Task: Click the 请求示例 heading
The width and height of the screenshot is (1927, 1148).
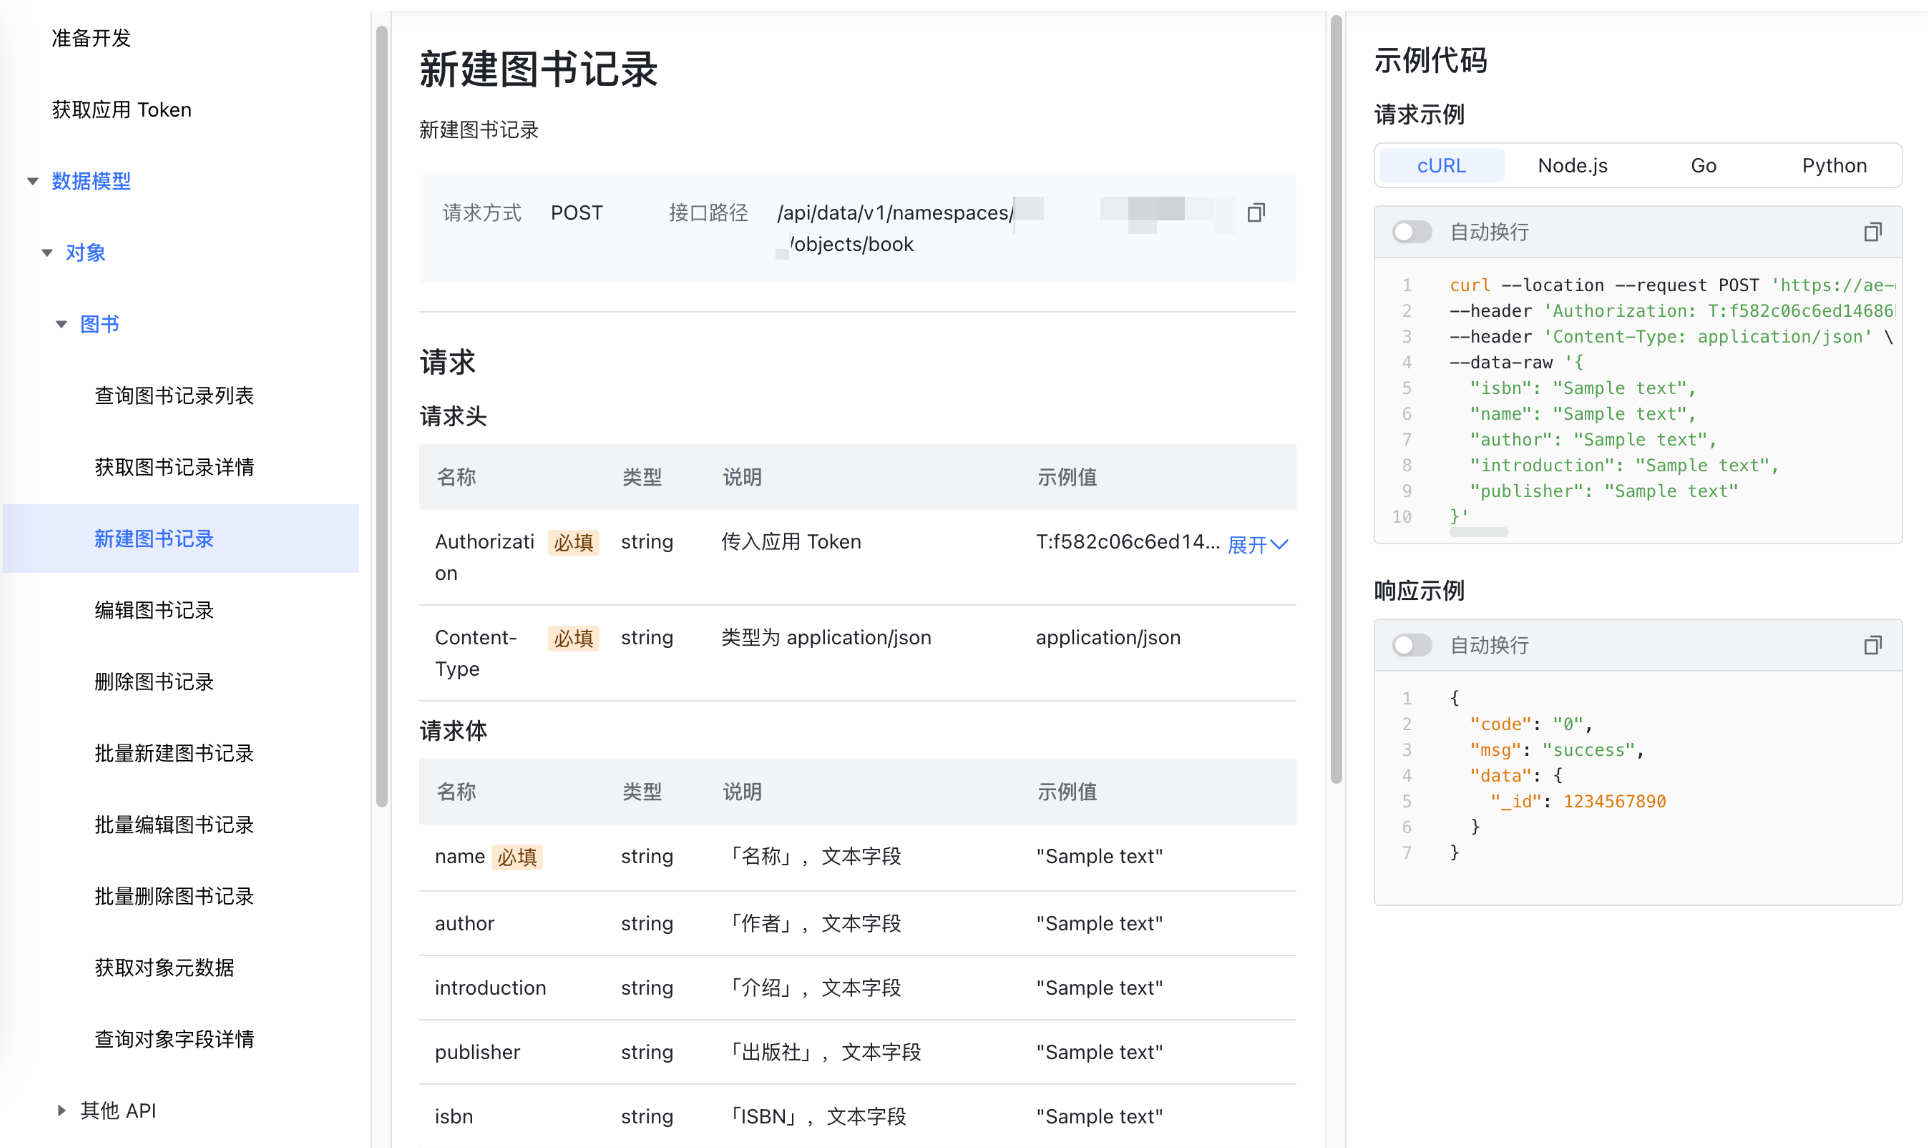Action: (x=1419, y=115)
